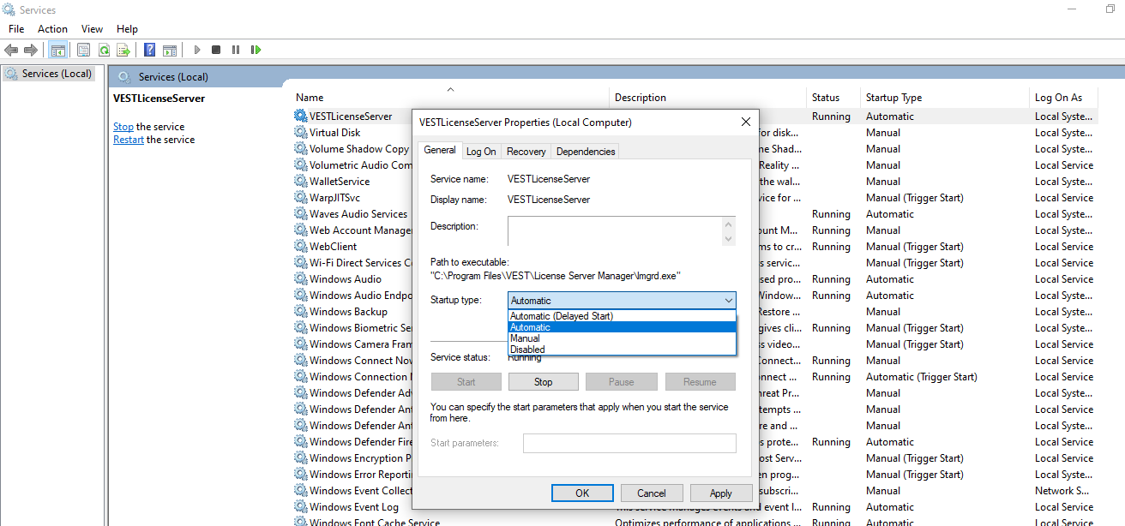
Task: Sort by the Log On As column header
Action: point(1064,98)
